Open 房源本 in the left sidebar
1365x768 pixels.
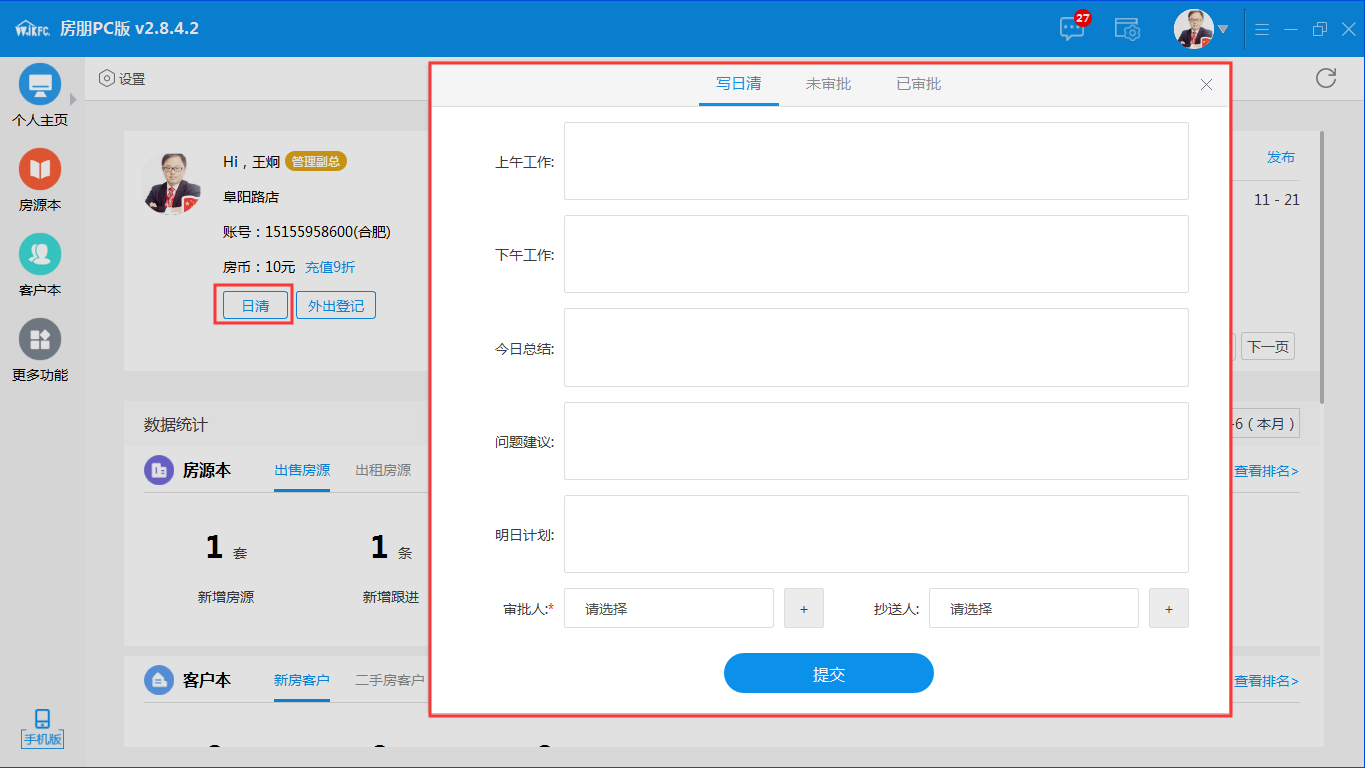[x=40, y=181]
